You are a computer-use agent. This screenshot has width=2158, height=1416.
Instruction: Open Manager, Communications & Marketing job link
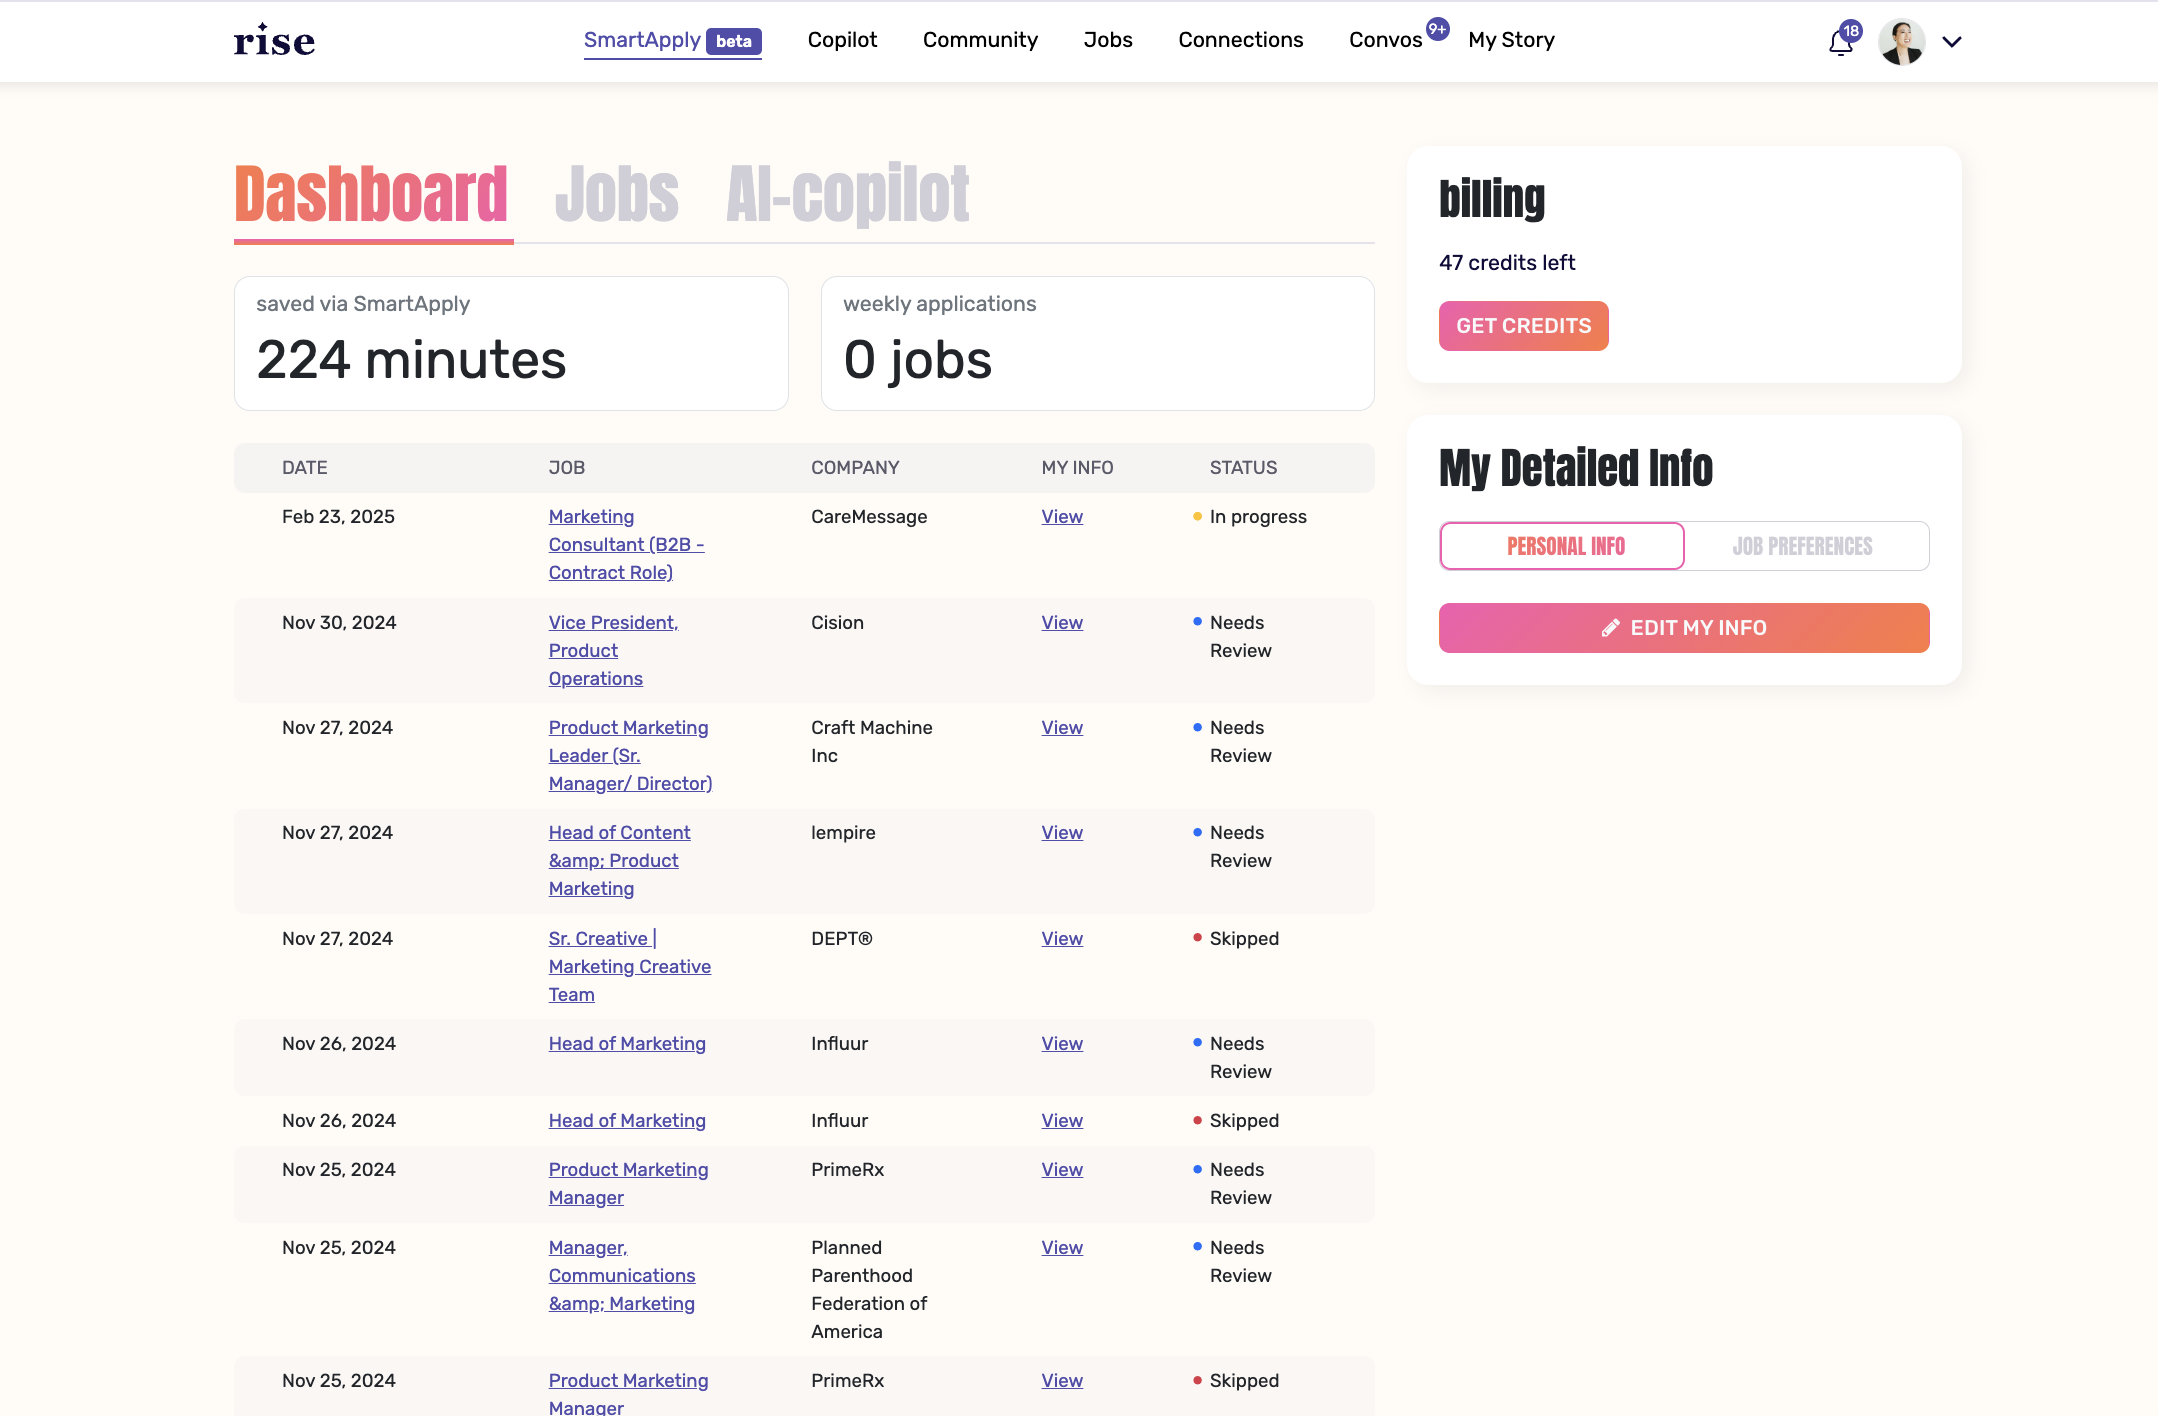click(x=621, y=1276)
